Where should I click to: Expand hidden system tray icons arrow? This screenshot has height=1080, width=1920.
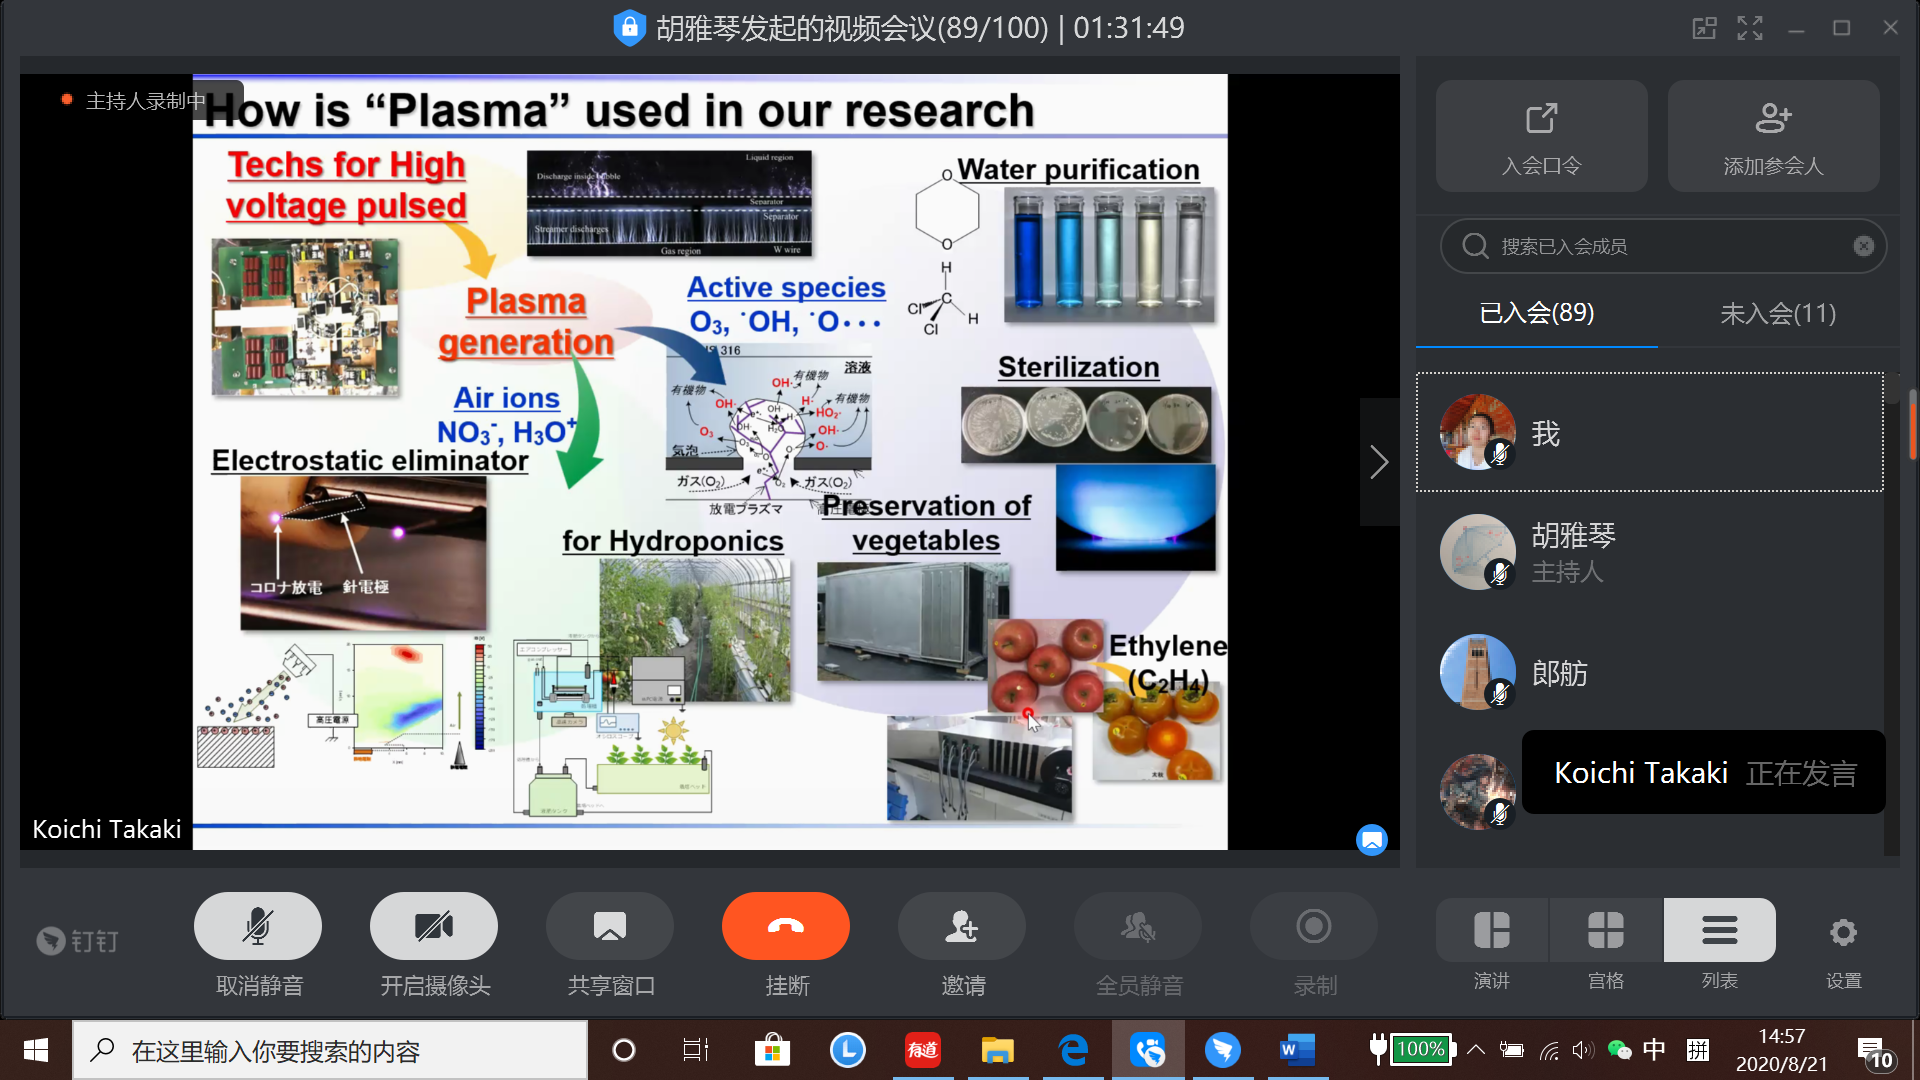coord(1476,1050)
